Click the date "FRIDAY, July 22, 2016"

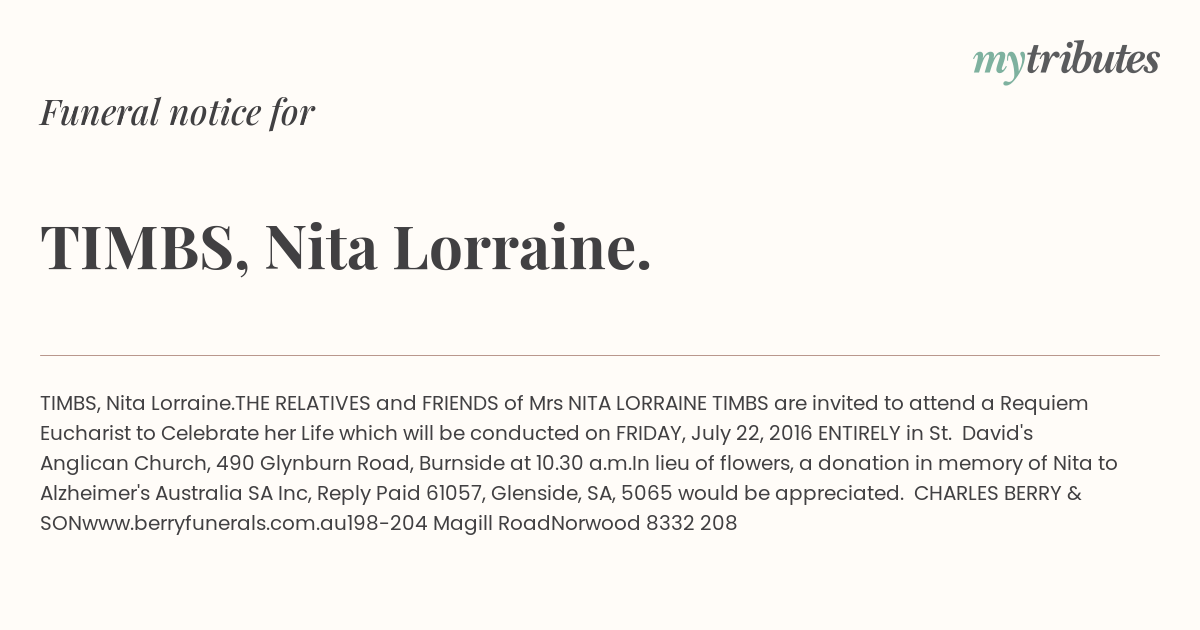714,433
